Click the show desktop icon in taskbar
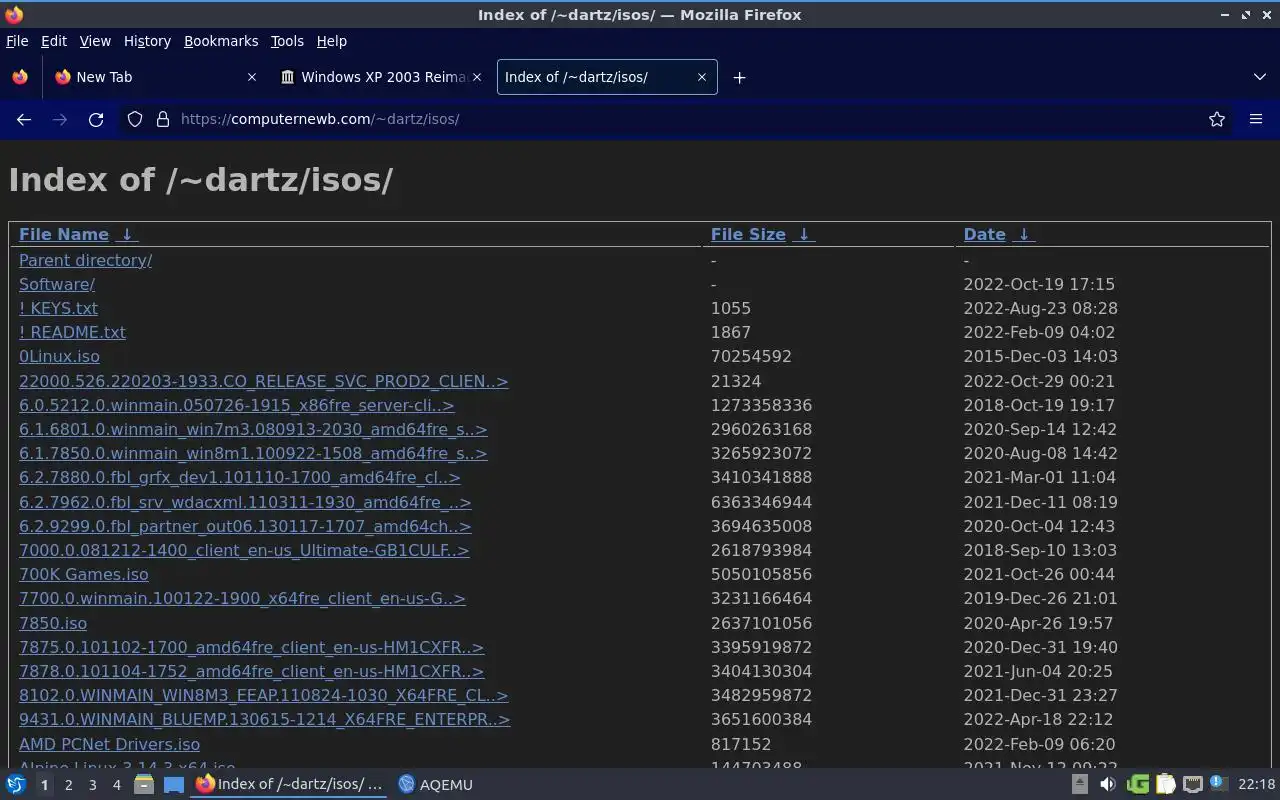 coord(174,785)
